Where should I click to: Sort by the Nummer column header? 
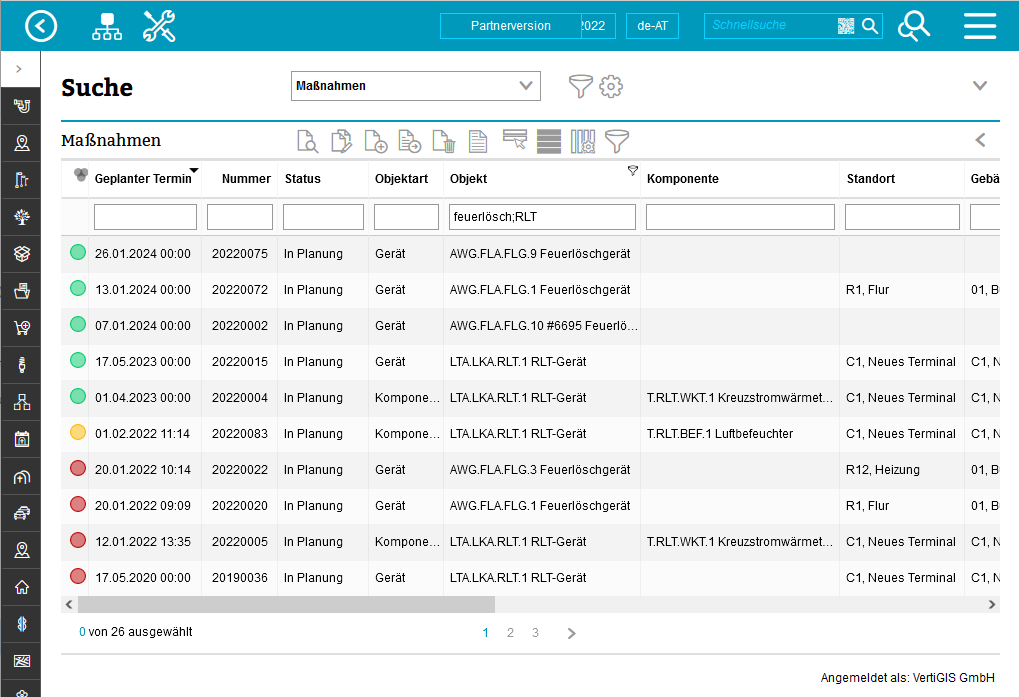coord(246,179)
